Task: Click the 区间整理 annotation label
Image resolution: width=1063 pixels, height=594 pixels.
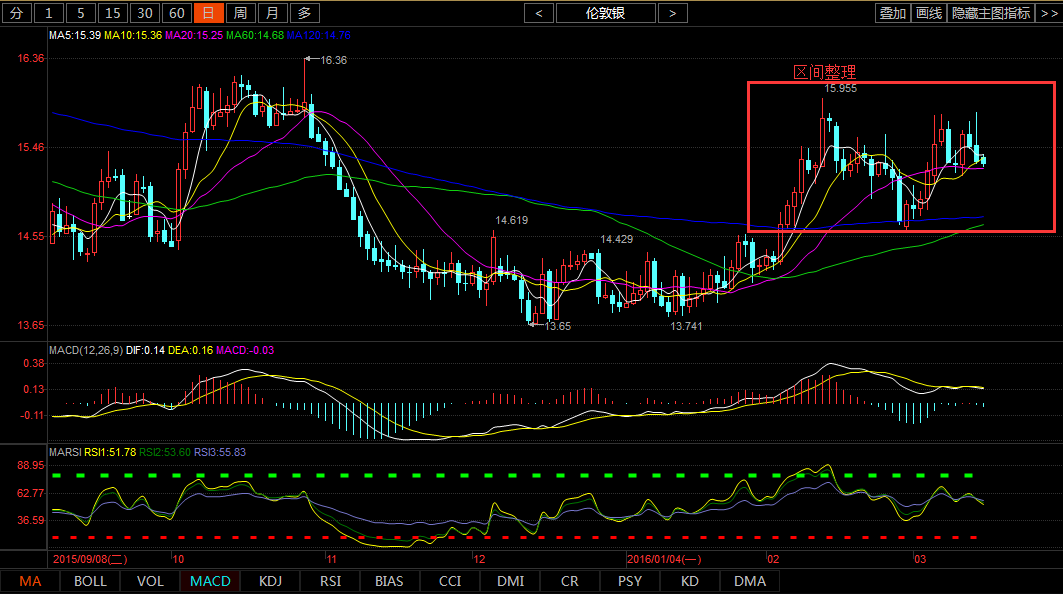Action: coord(824,73)
